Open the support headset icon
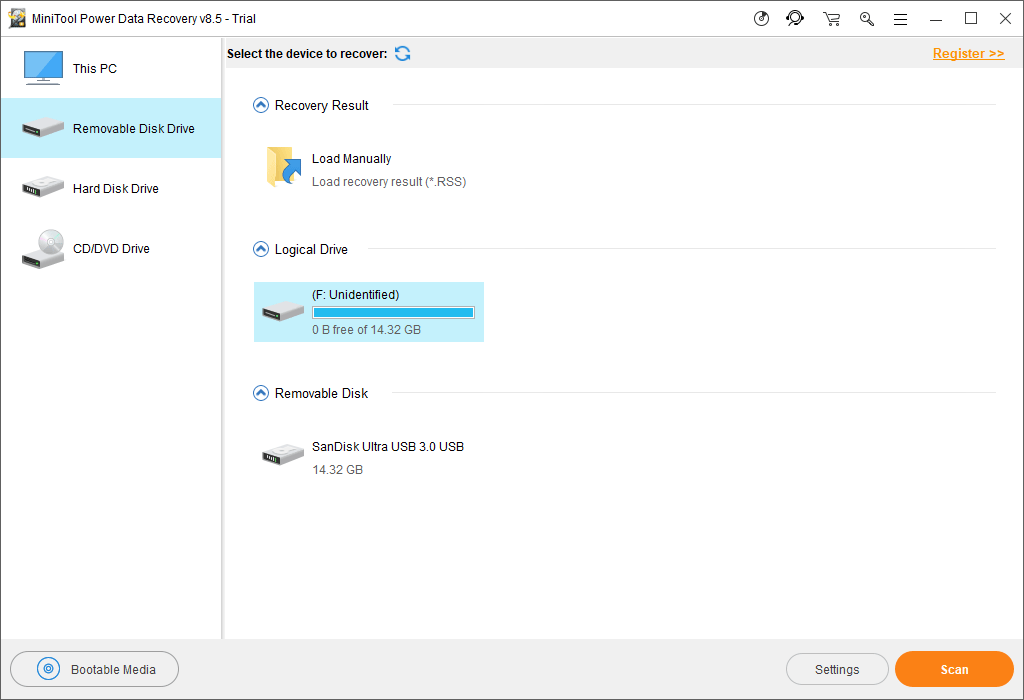1024x700 pixels. click(795, 18)
